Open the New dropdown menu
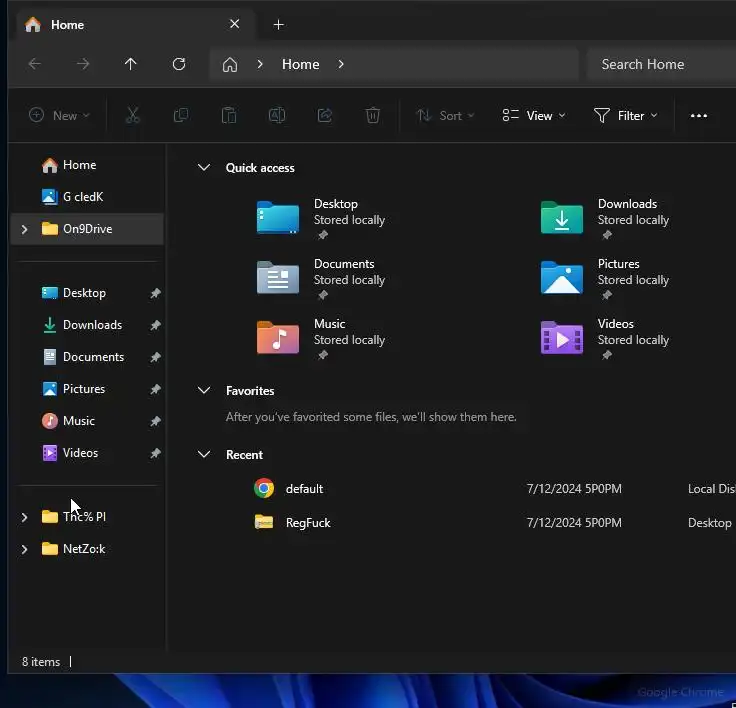The height and width of the screenshot is (708, 736). pos(59,115)
